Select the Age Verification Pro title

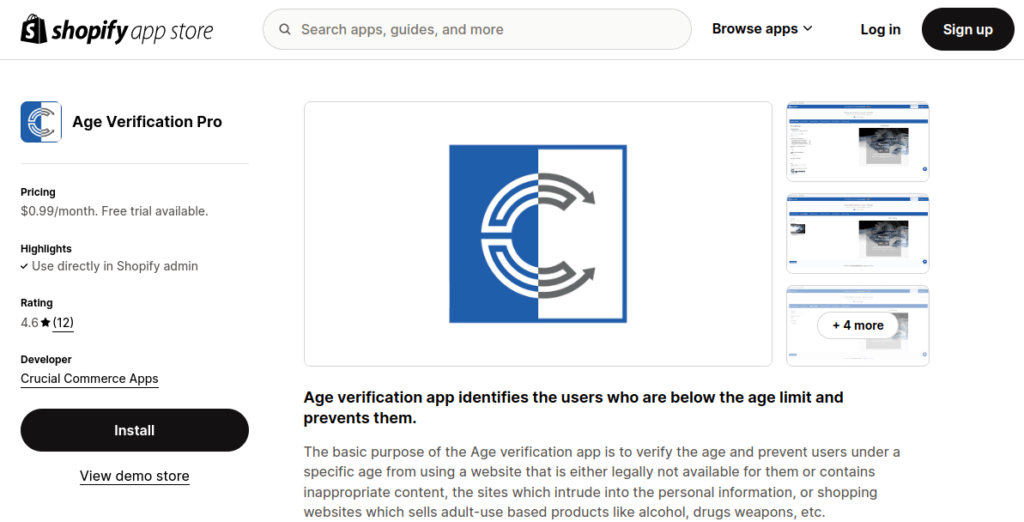pos(147,122)
